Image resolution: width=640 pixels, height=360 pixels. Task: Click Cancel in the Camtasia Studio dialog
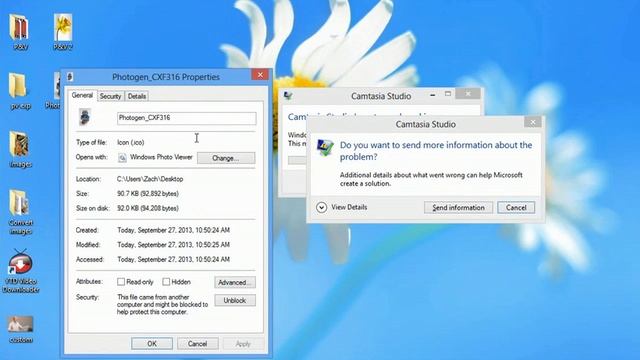pos(516,207)
